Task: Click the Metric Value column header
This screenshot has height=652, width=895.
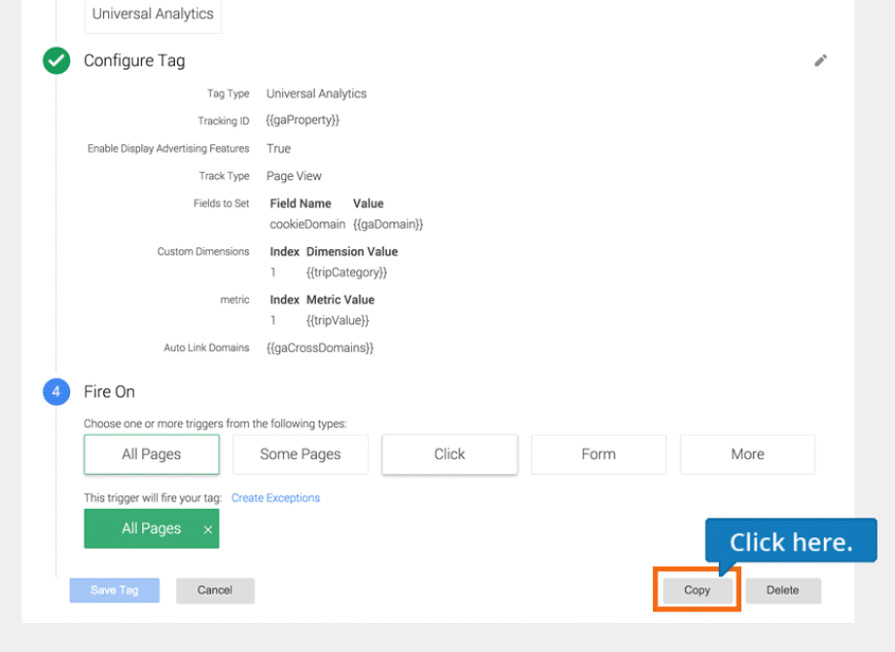Action: pos(341,300)
